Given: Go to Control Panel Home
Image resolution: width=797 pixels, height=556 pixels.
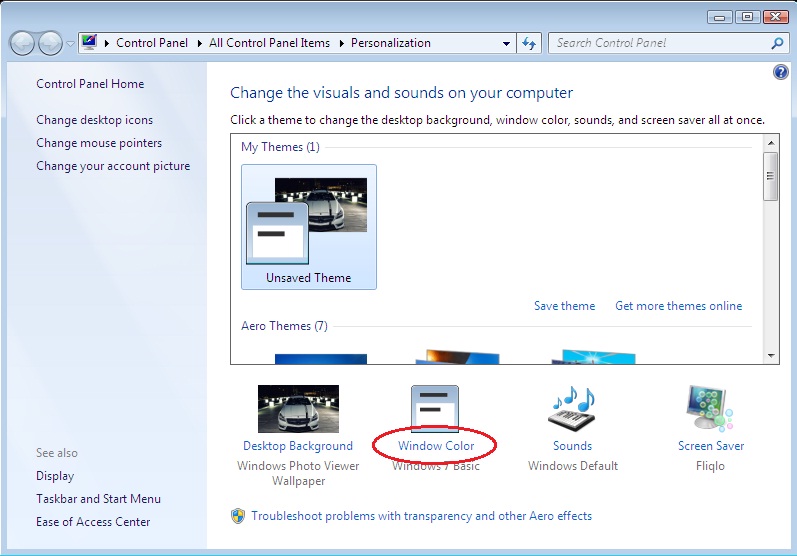Looking at the screenshot, I should pos(90,84).
